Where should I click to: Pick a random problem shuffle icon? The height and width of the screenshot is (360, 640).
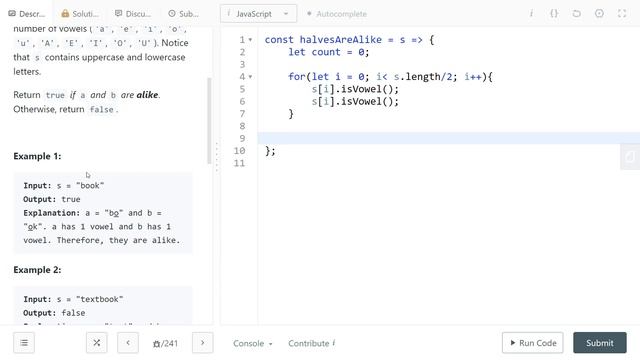pos(97,343)
